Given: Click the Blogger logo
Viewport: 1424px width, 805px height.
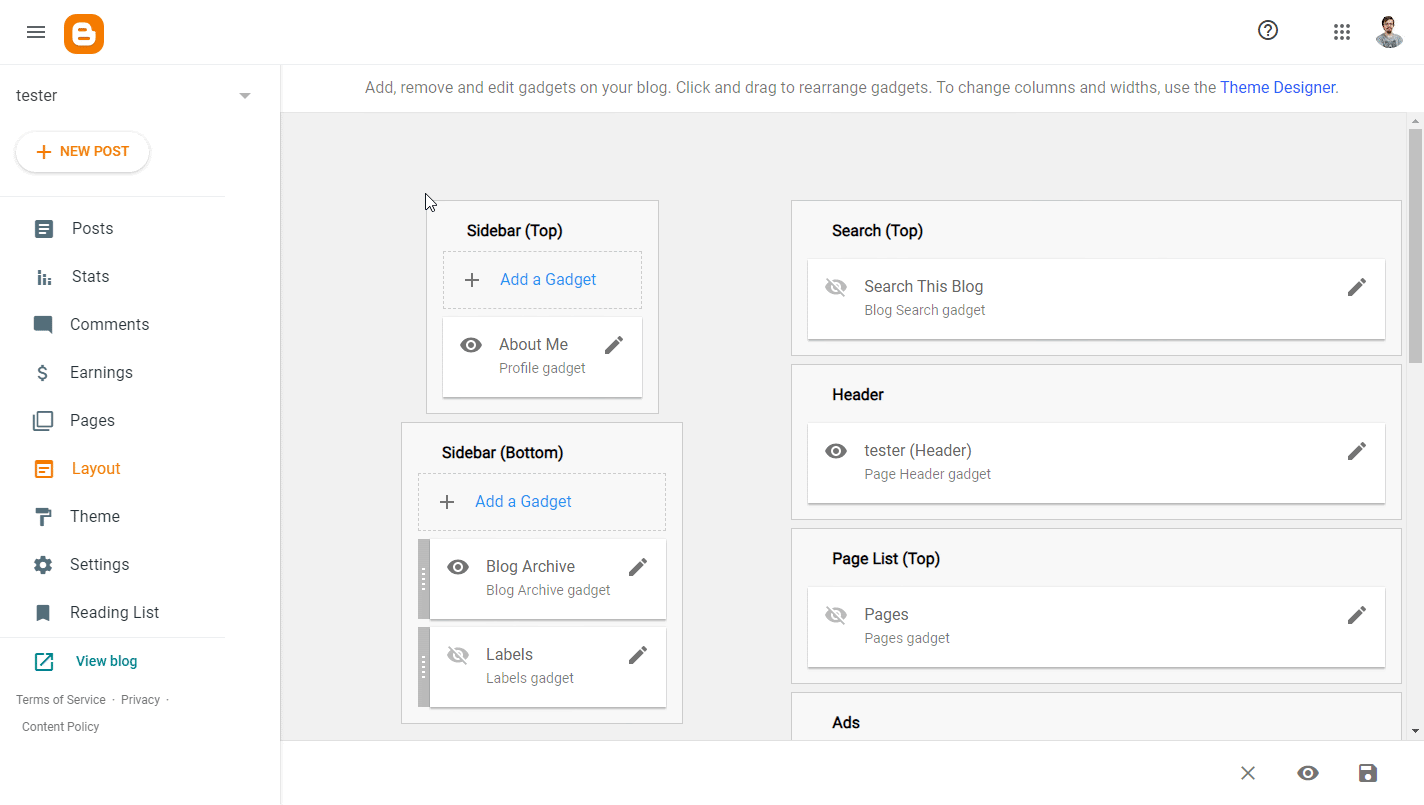Looking at the screenshot, I should pyautogui.click(x=84, y=33).
